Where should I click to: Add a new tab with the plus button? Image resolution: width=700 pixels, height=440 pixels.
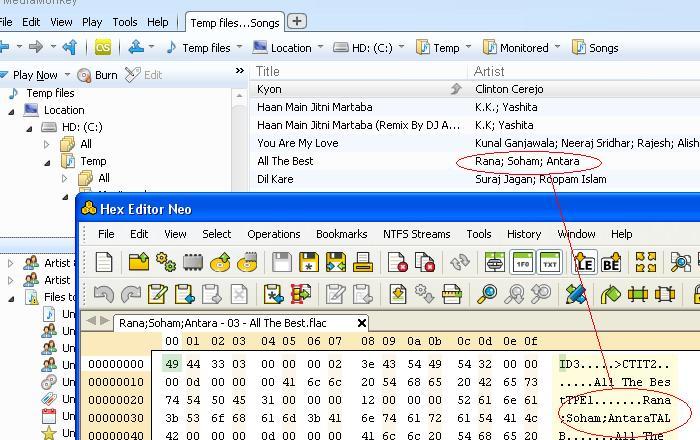[297, 21]
